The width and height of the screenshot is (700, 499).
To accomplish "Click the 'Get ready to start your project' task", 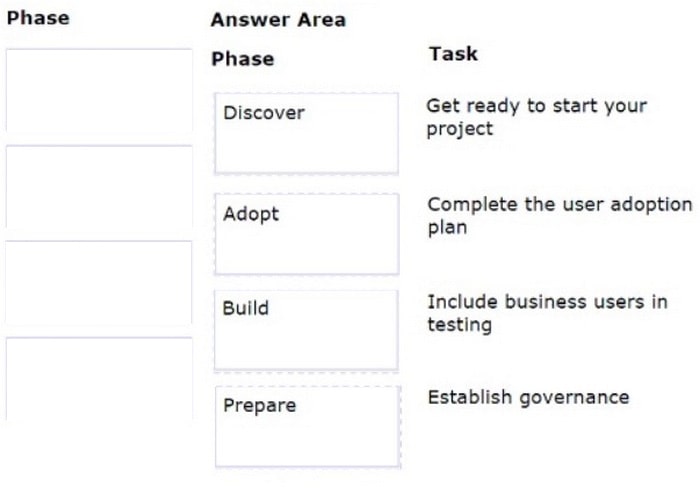I will tap(537, 117).
